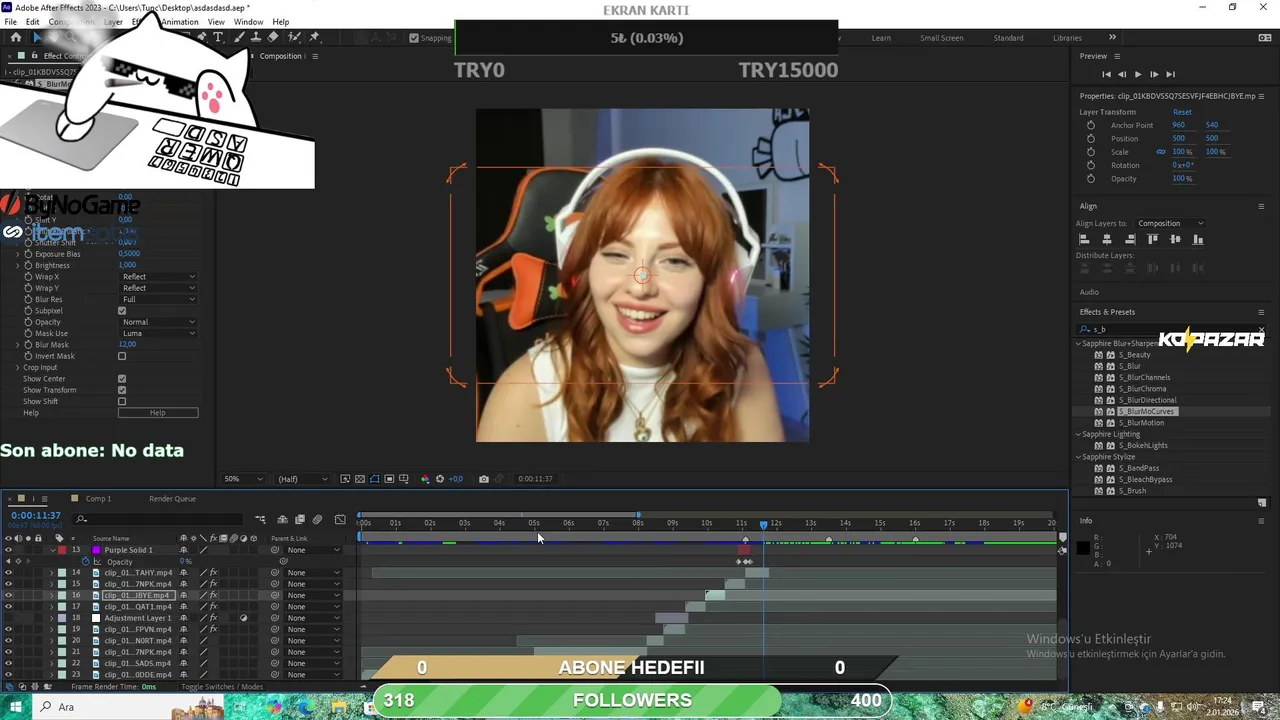
Task: Click the Help button in effect controls
Action: [158, 413]
